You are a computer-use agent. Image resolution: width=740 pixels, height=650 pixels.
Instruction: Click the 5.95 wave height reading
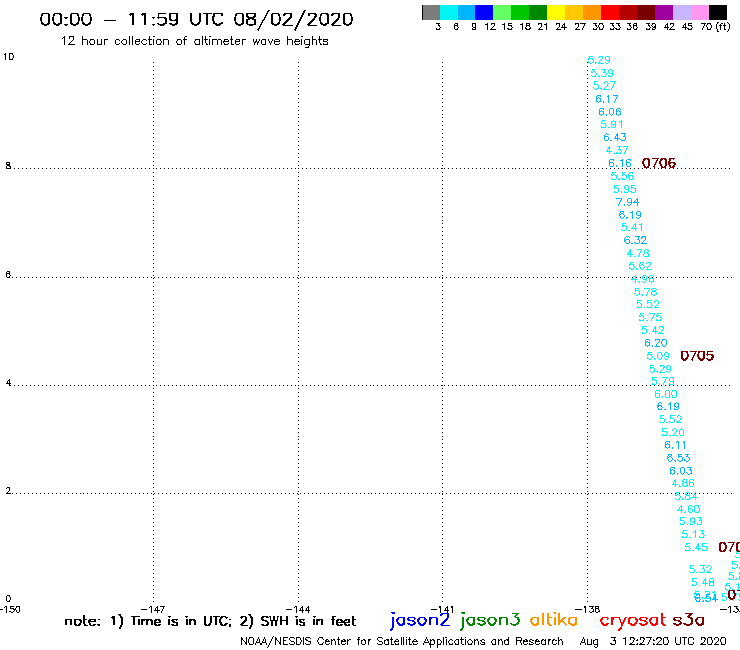625,189
